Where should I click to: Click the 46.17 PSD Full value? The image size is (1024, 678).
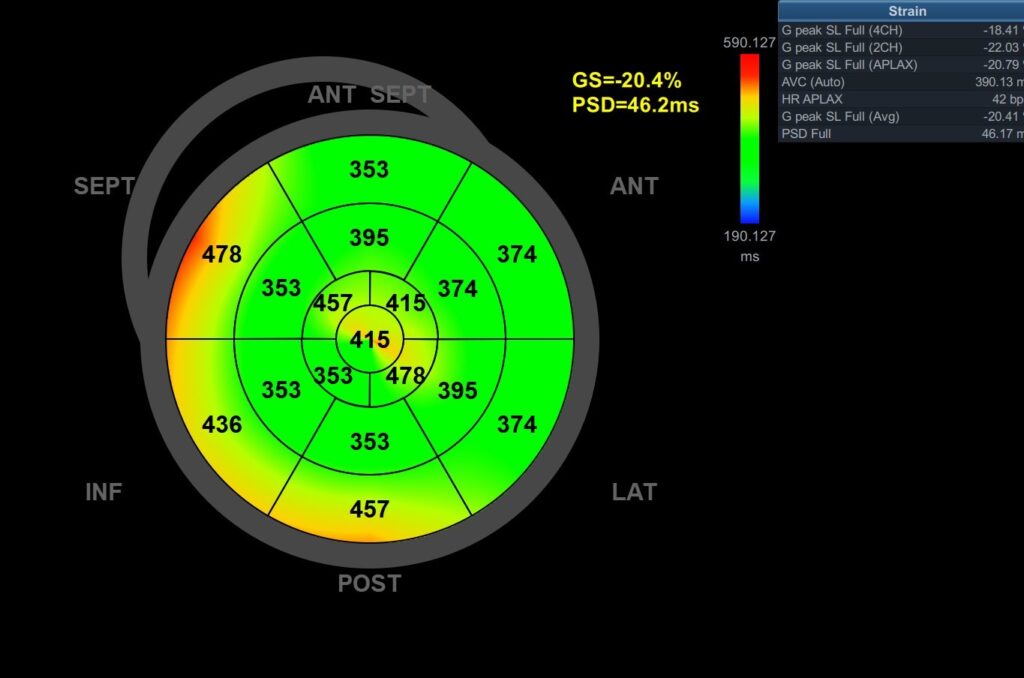click(x=999, y=133)
